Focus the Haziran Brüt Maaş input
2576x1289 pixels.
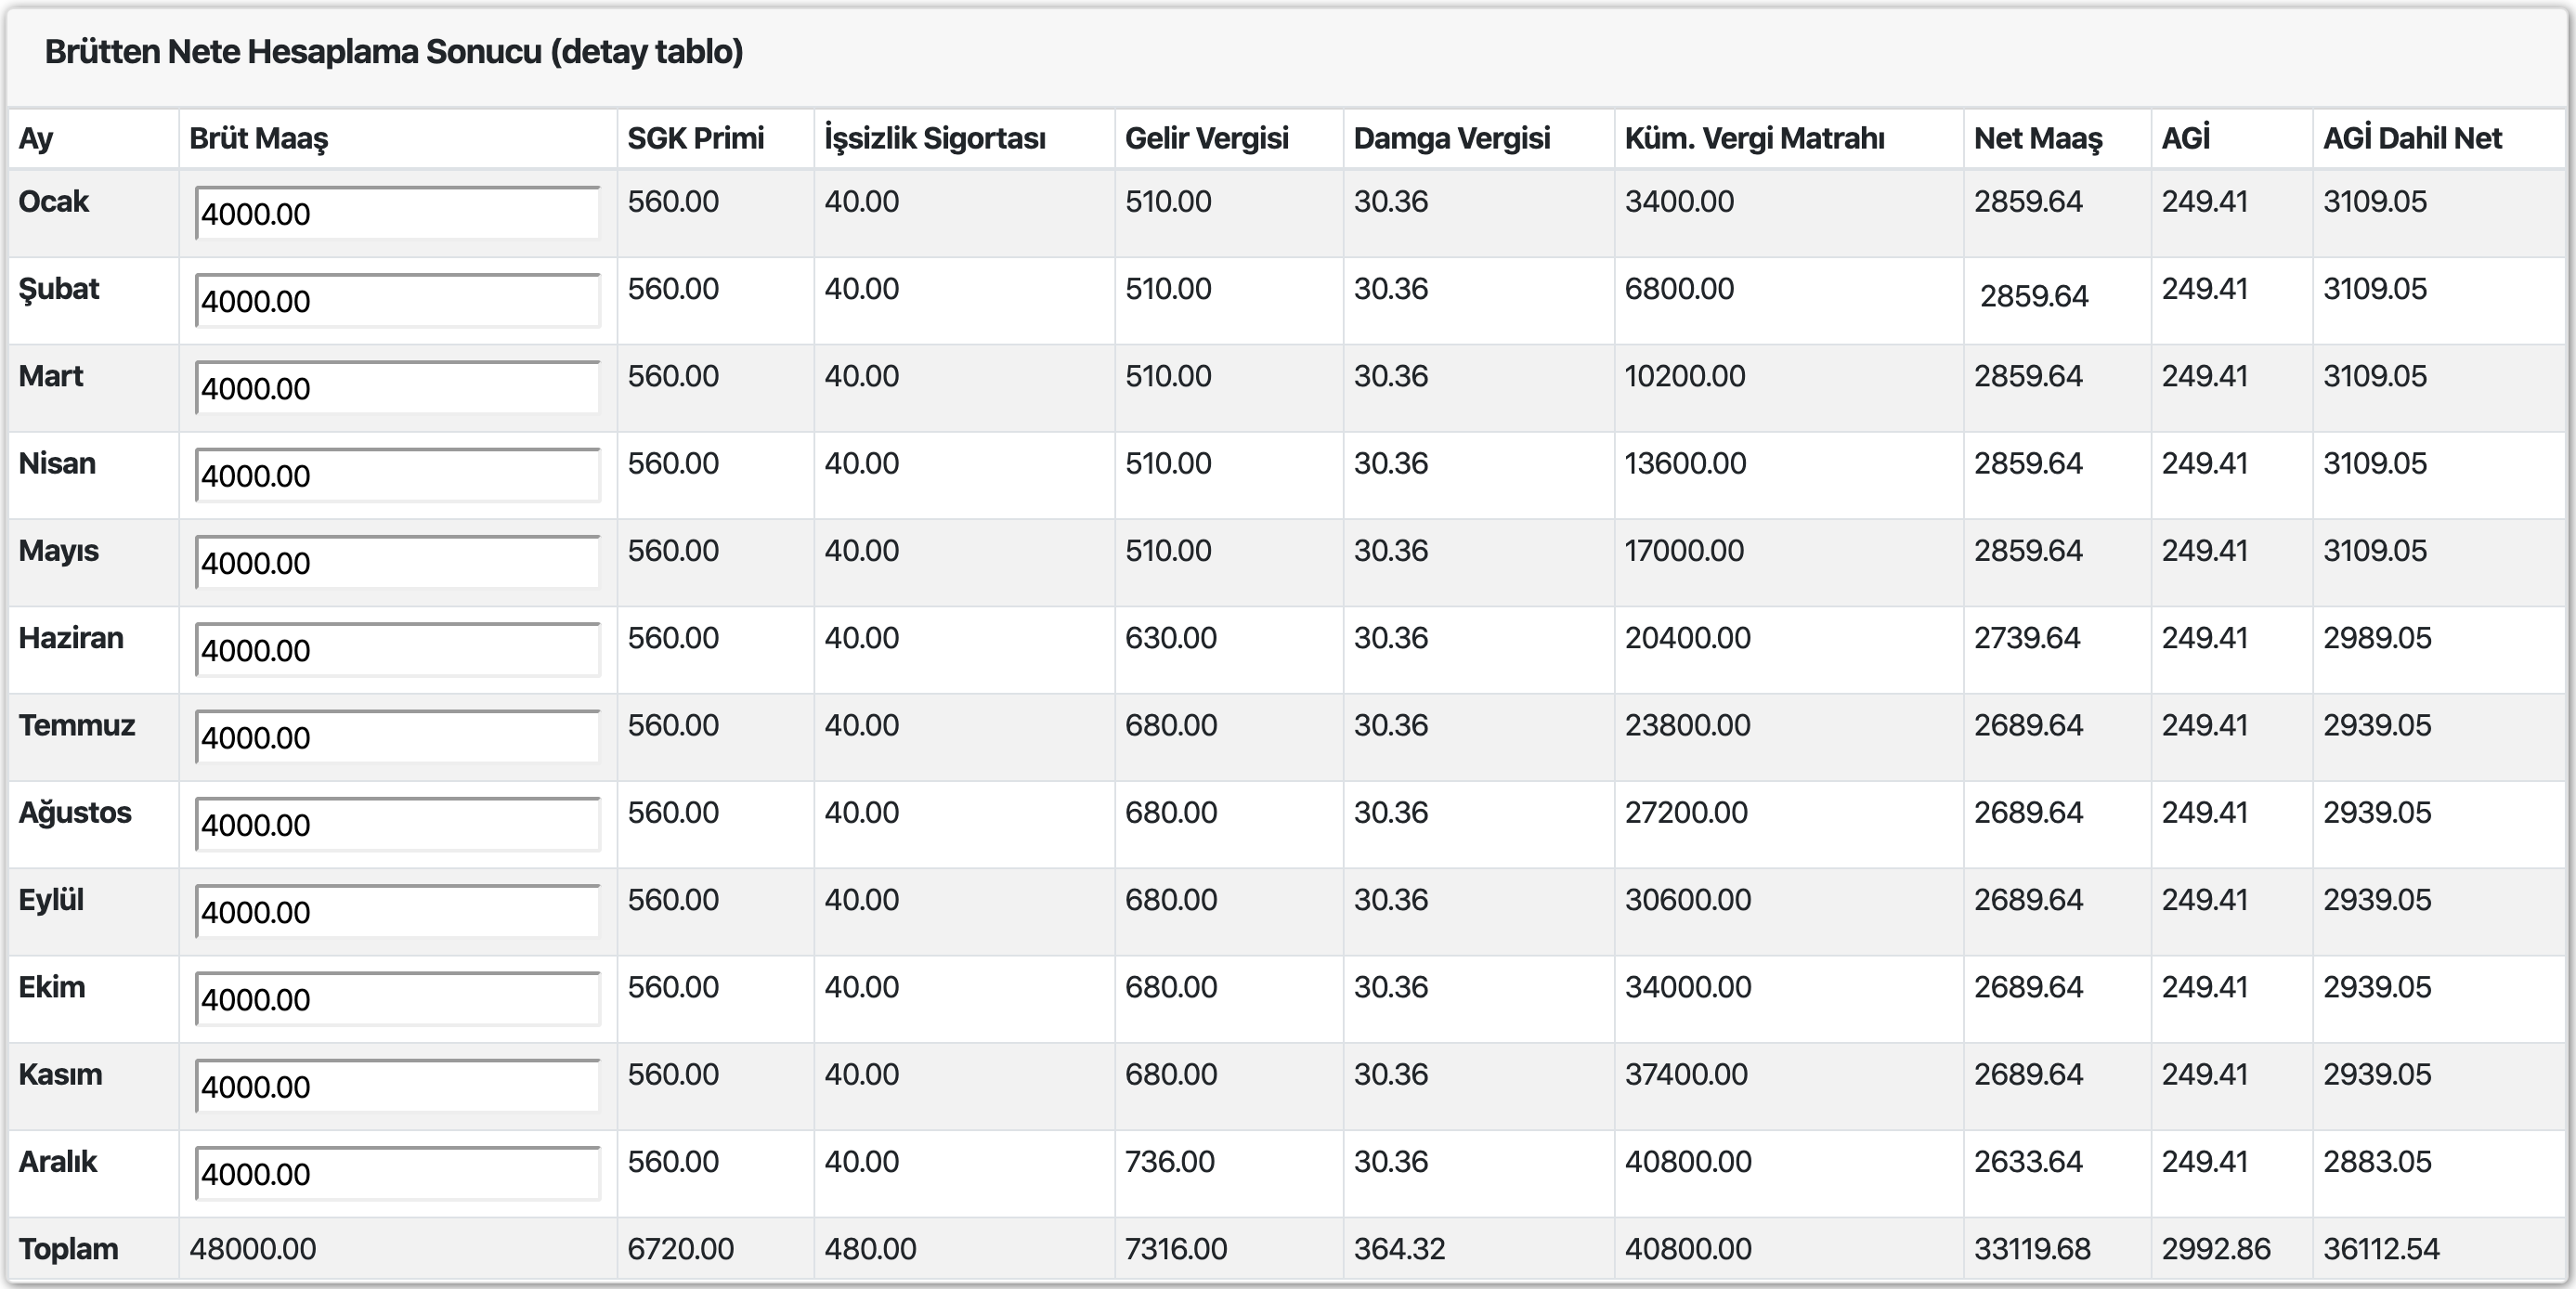398,650
